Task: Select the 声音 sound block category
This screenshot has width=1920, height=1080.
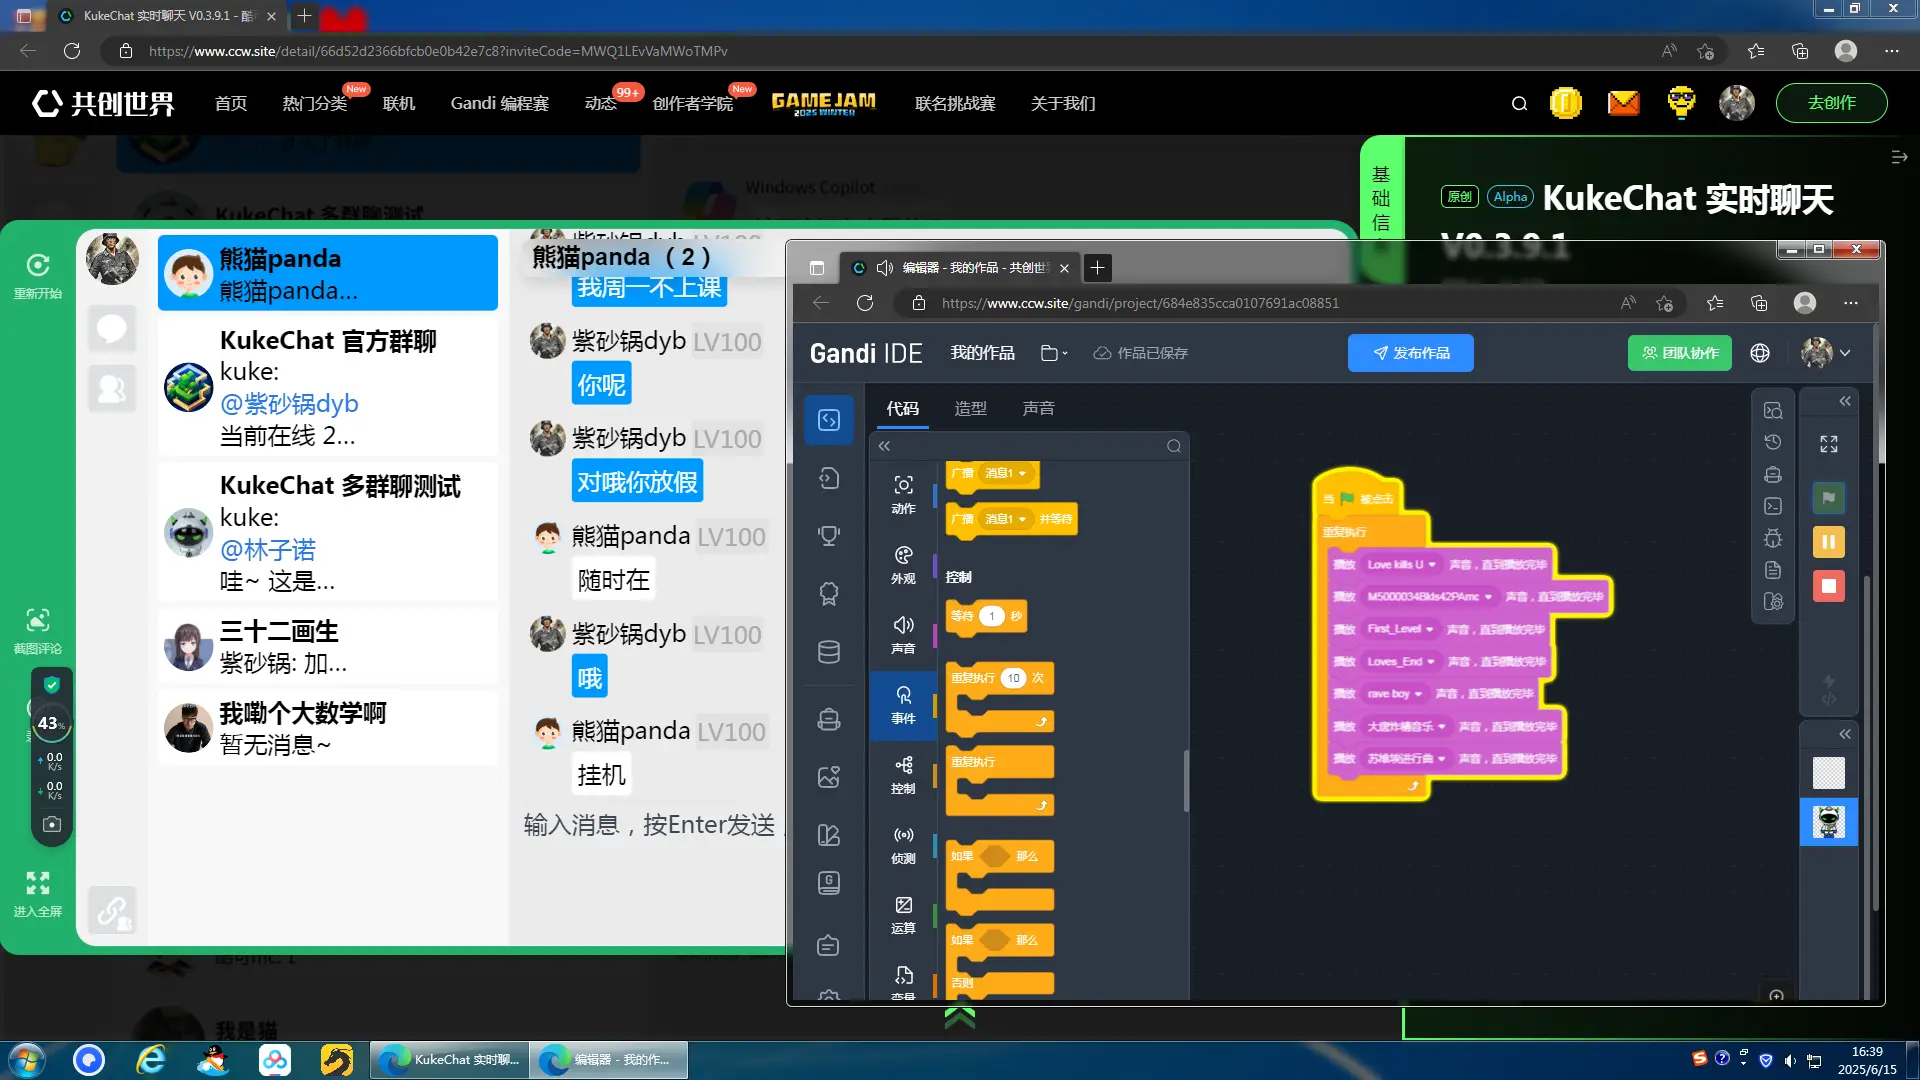Action: click(x=903, y=635)
